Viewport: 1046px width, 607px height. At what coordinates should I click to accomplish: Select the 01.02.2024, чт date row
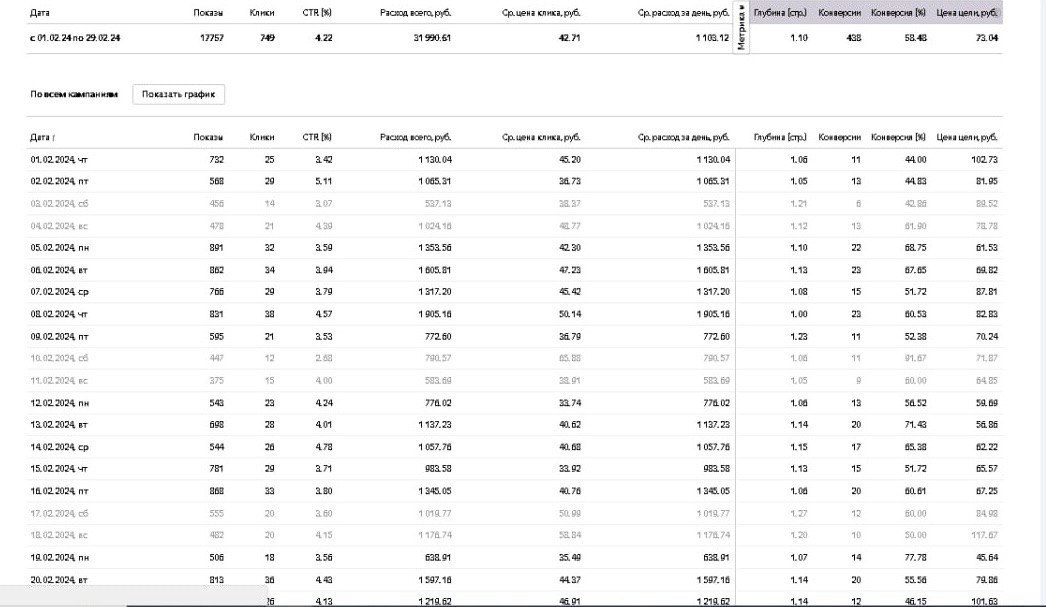pos(66,160)
